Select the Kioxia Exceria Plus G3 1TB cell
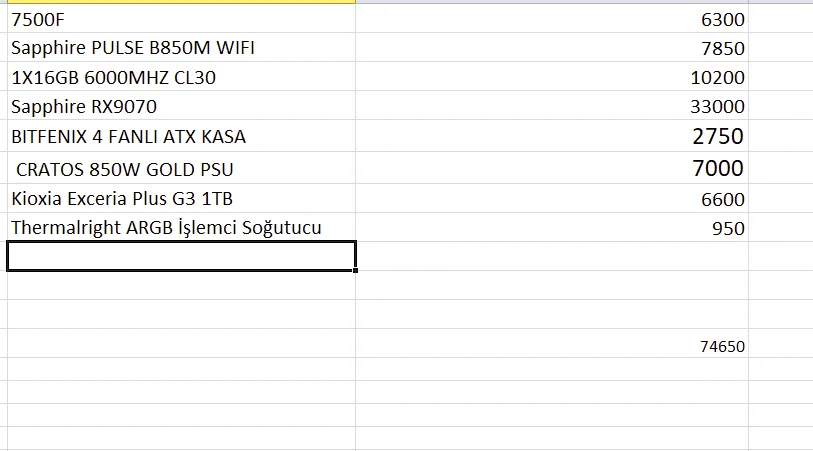Screen dimensions: 813x451 click(181, 198)
